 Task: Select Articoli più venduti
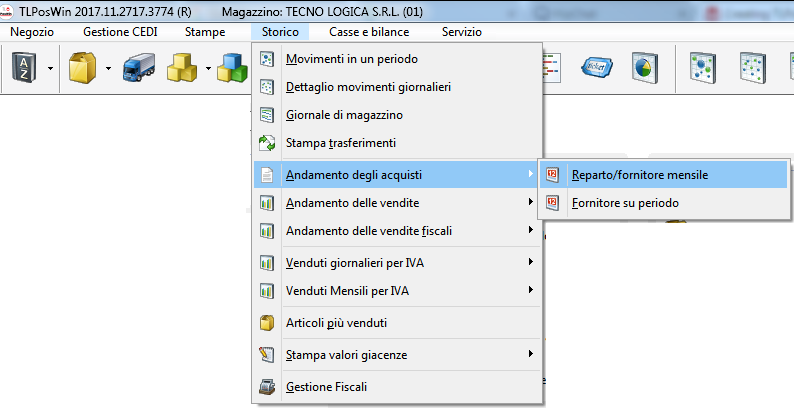(x=398, y=323)
